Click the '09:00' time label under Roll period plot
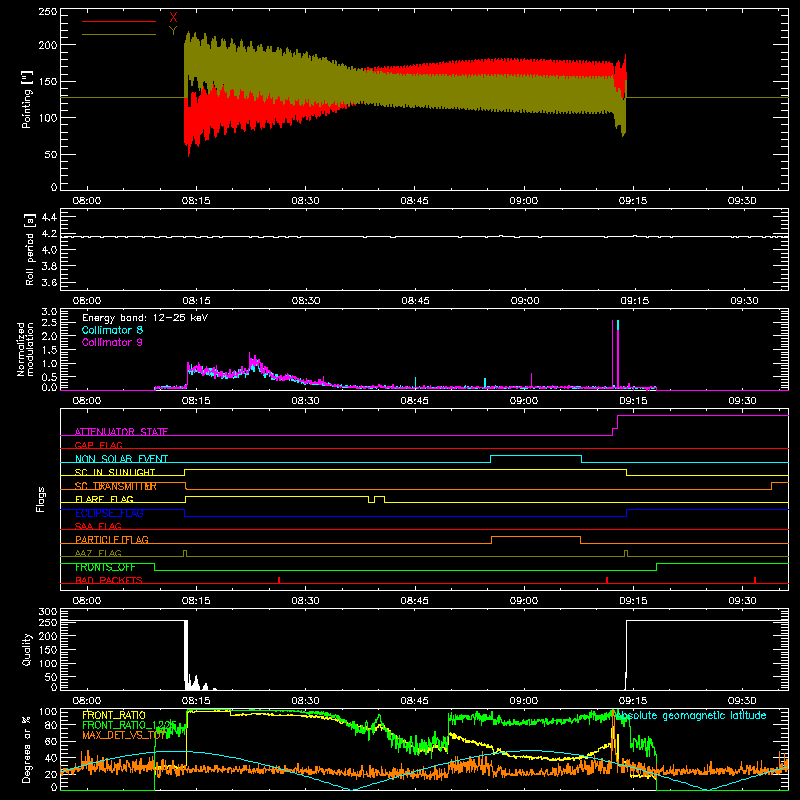This screenshot has height=800, width=800. pos(524,301)
